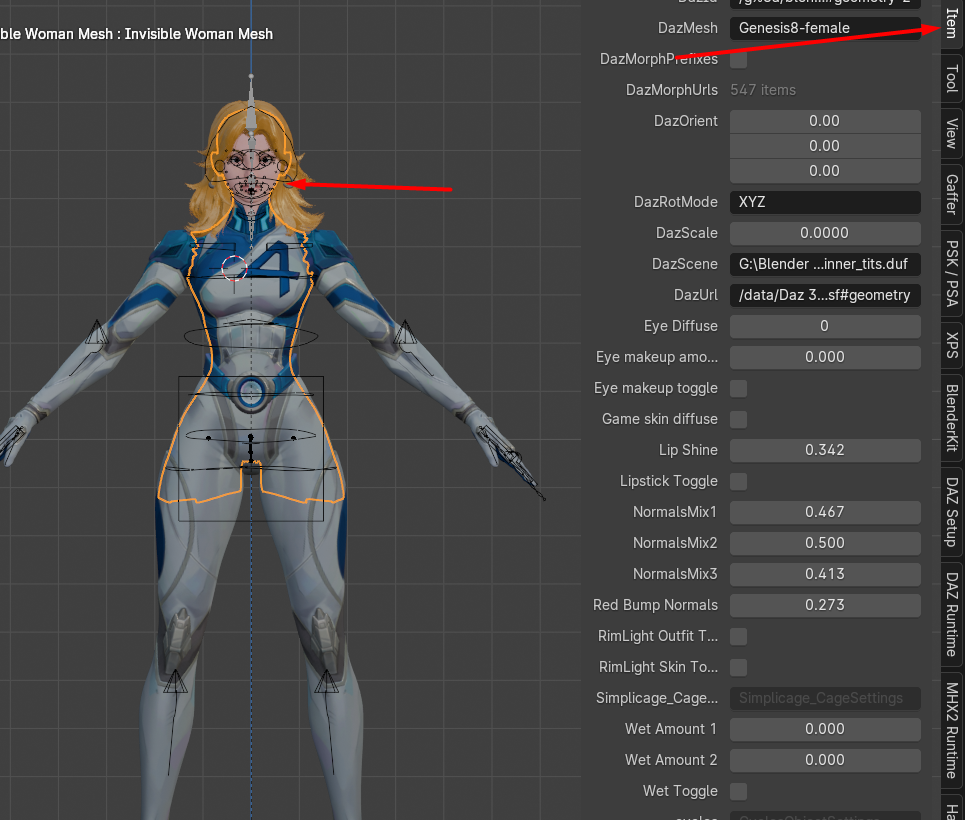Open the Item sidebar tab
Screen dimensions: 965x820
pyautogui.click(x=952, y=23)
